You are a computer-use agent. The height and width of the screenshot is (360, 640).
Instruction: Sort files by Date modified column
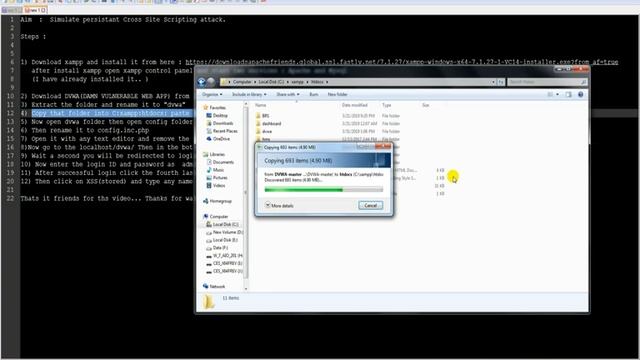coord(355,105)
